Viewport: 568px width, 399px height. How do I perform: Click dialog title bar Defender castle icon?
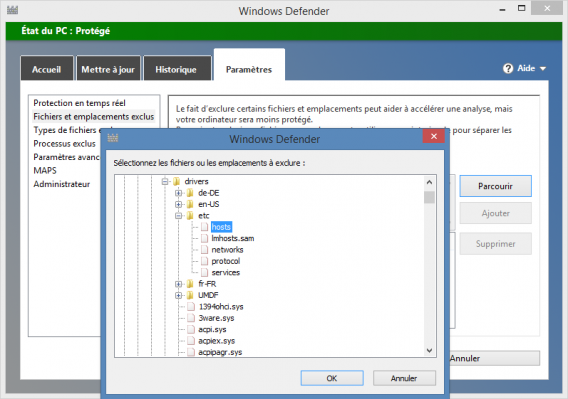click(x=113, y=138)
